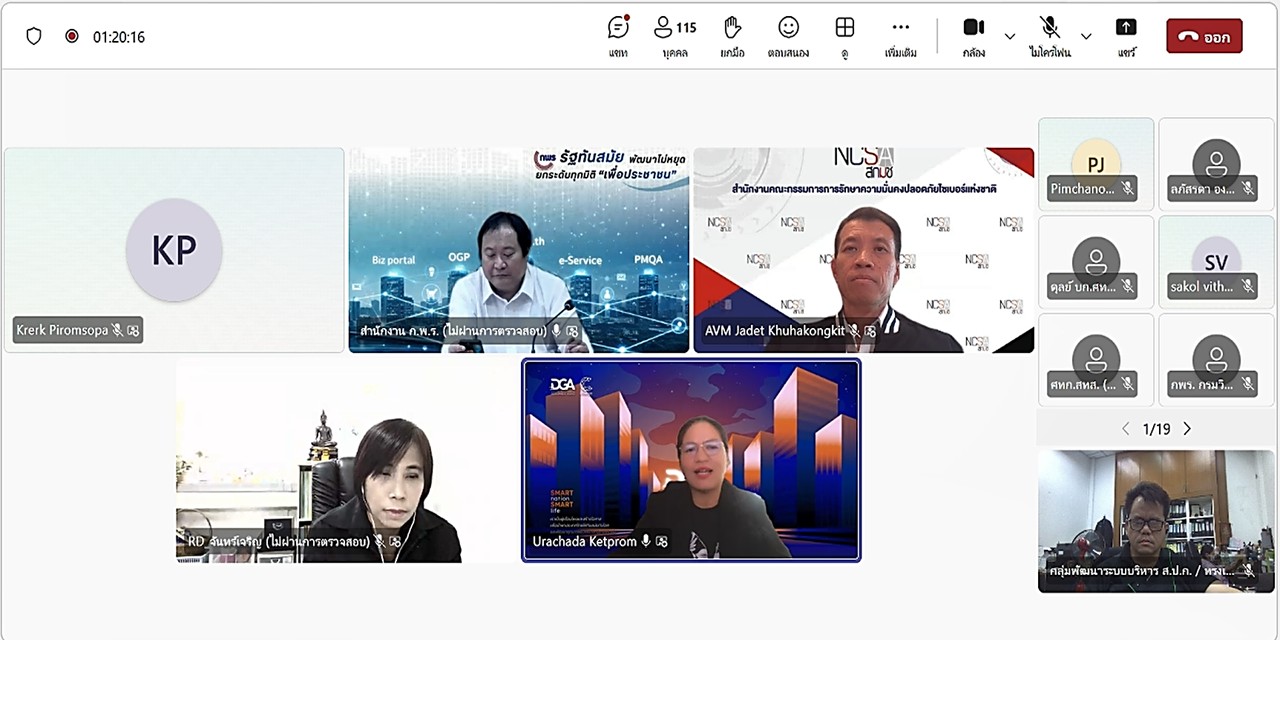Select Urachada Ketprom's highlighted video tile

(691, 460)
